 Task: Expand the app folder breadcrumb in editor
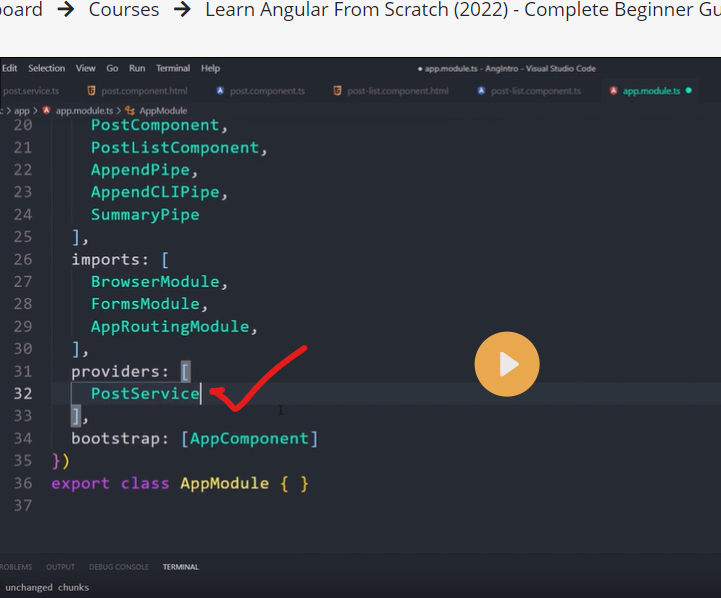(x=21, y=110)
